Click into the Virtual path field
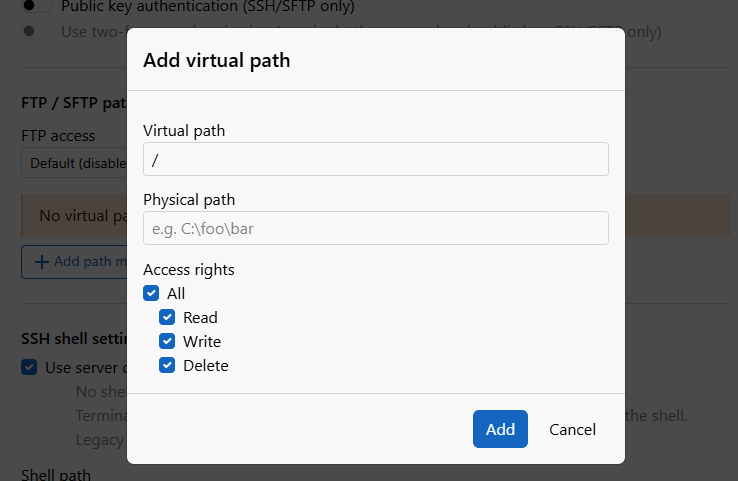Viewport: 738px width, 481px height. (376, 159)
